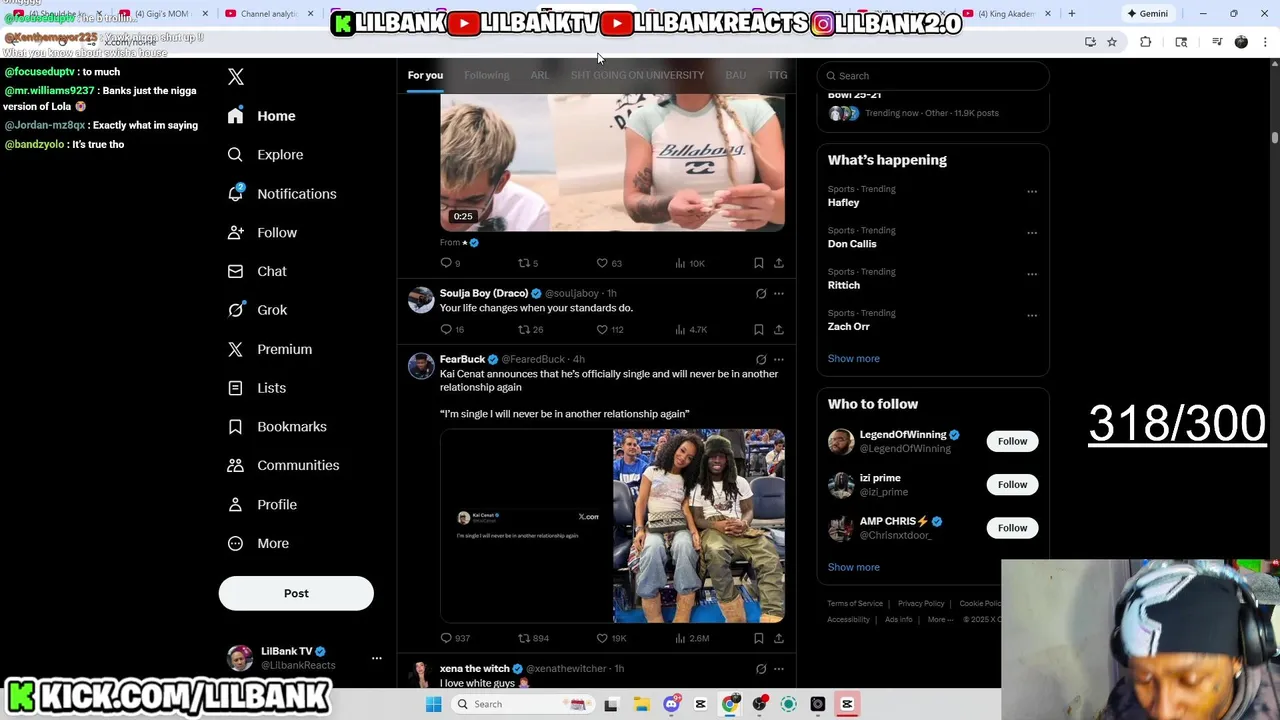Open more menu on xena the witch post
The image size is (1280, 720).
pyautogui.click(x=779, y=669)
